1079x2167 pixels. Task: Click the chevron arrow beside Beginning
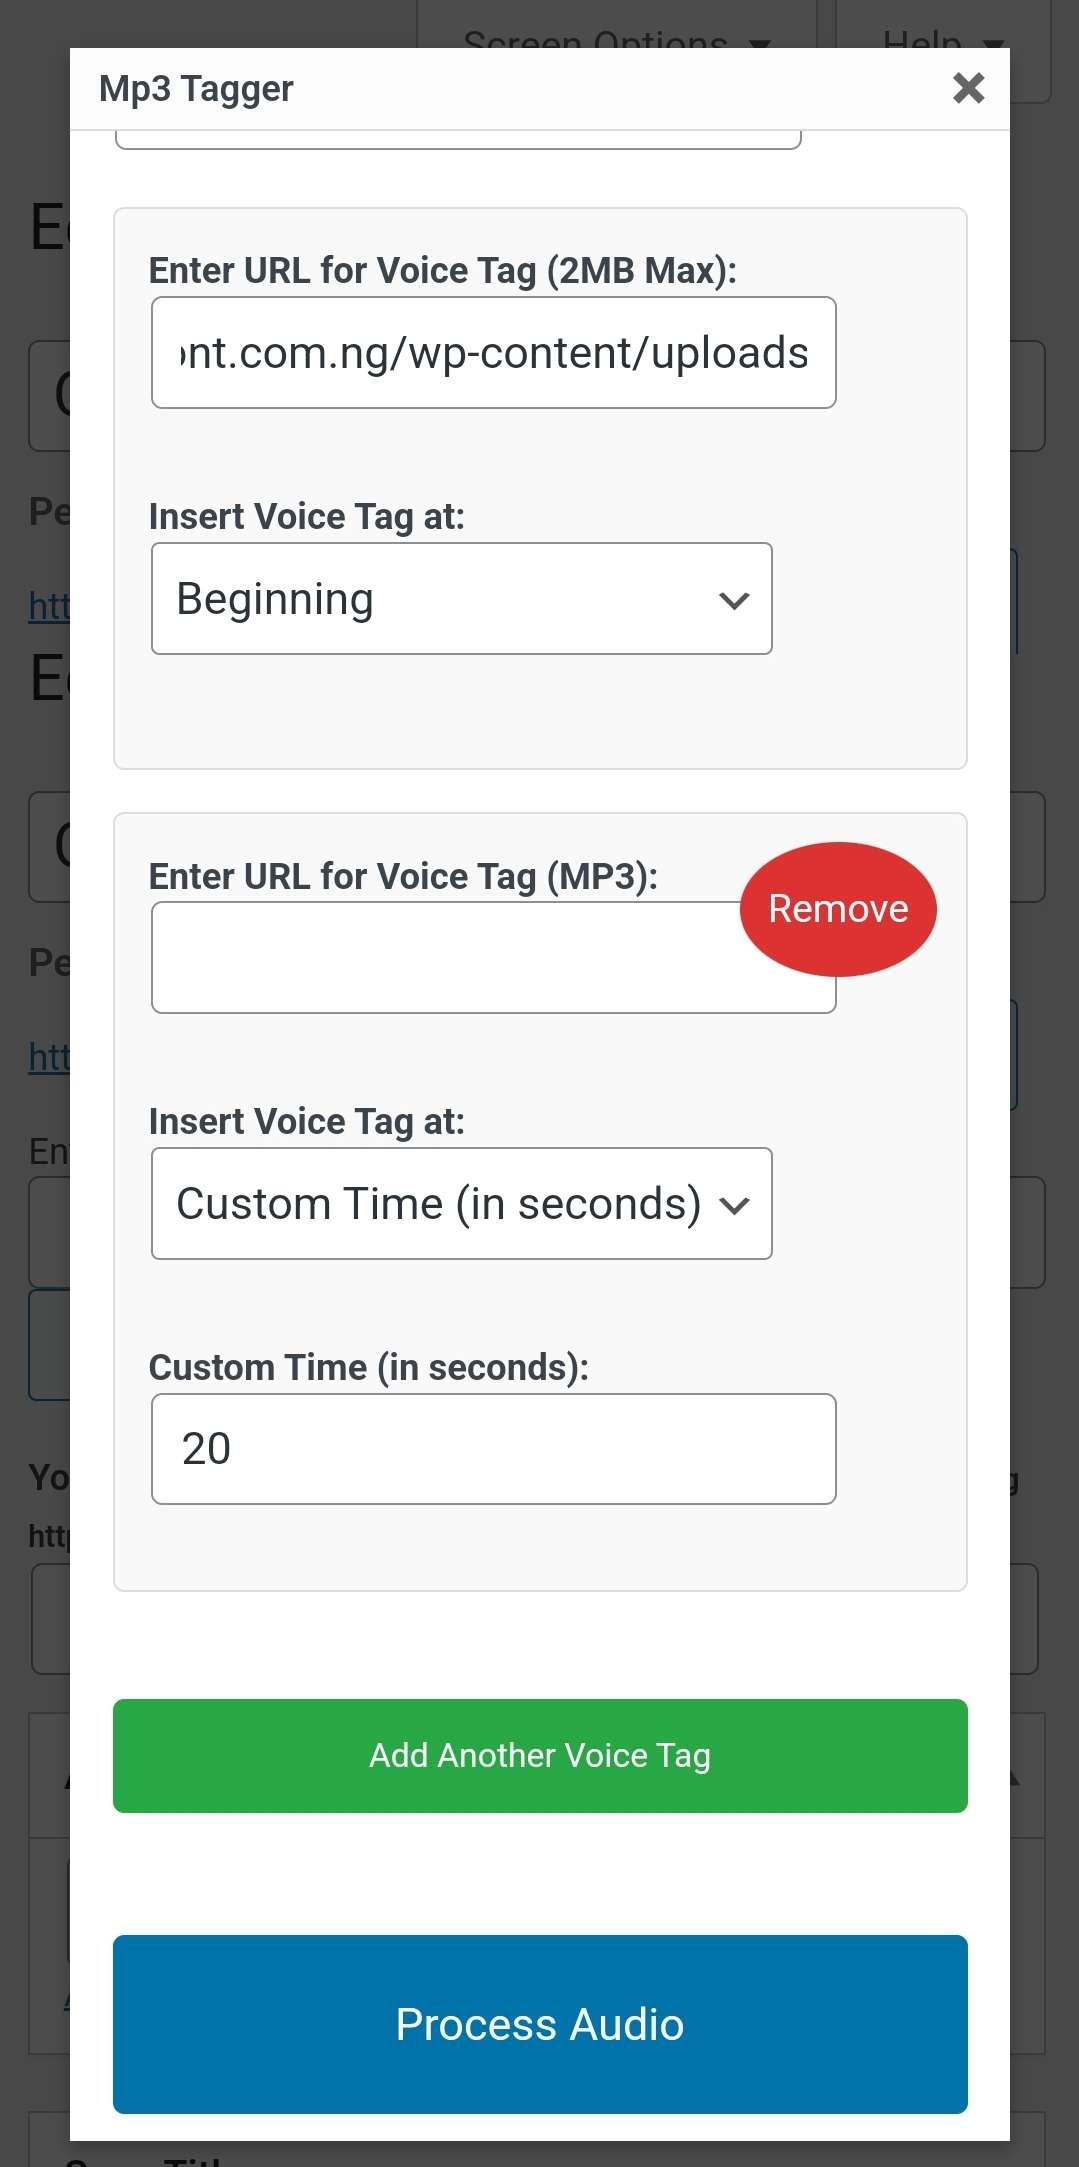(734, 600)
